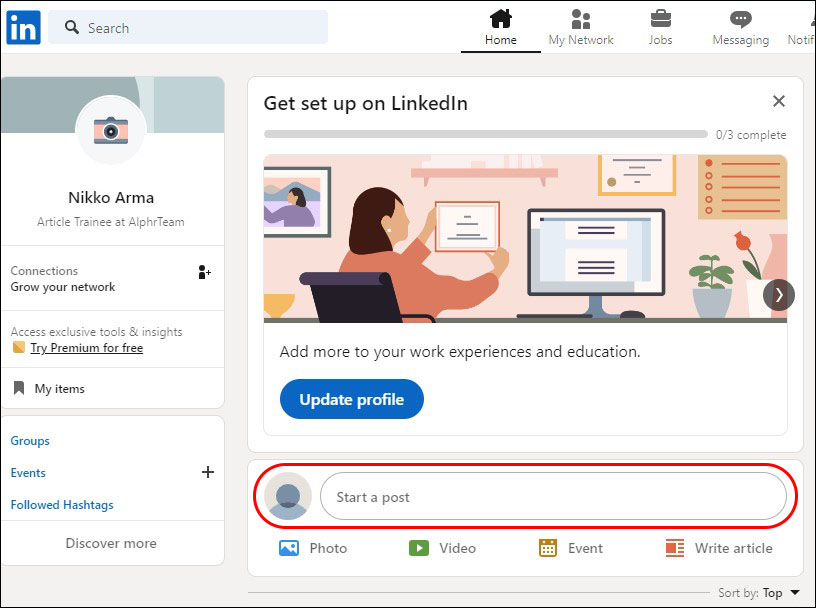Open the Messaging tab
Screen dimensions: 816x608
point(741,28)
